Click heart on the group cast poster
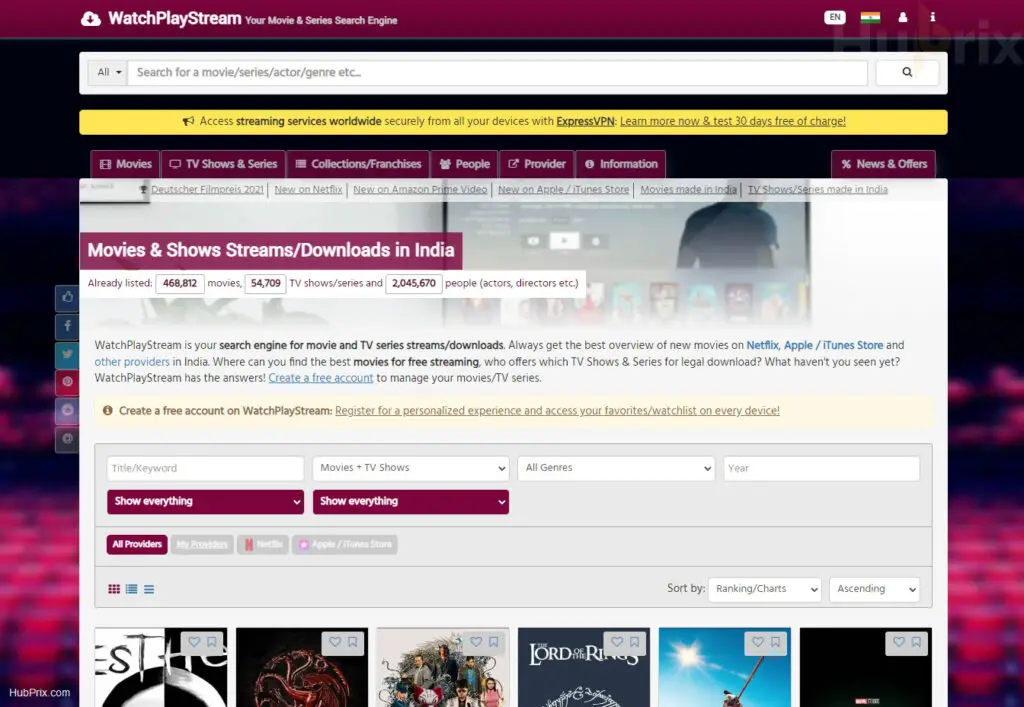 pos(476,642)
